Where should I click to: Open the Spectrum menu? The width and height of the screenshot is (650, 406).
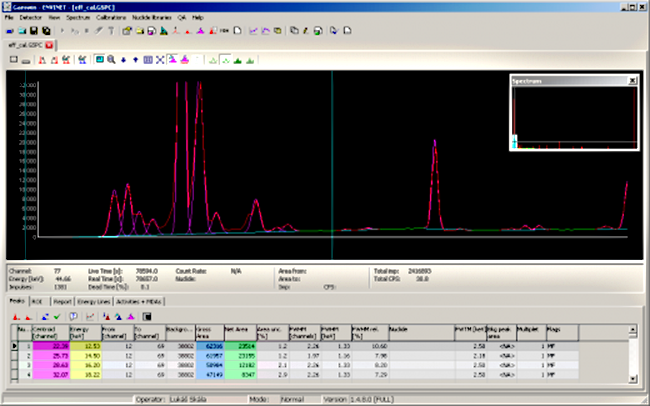pyautogui.click(x=78, y=18)
